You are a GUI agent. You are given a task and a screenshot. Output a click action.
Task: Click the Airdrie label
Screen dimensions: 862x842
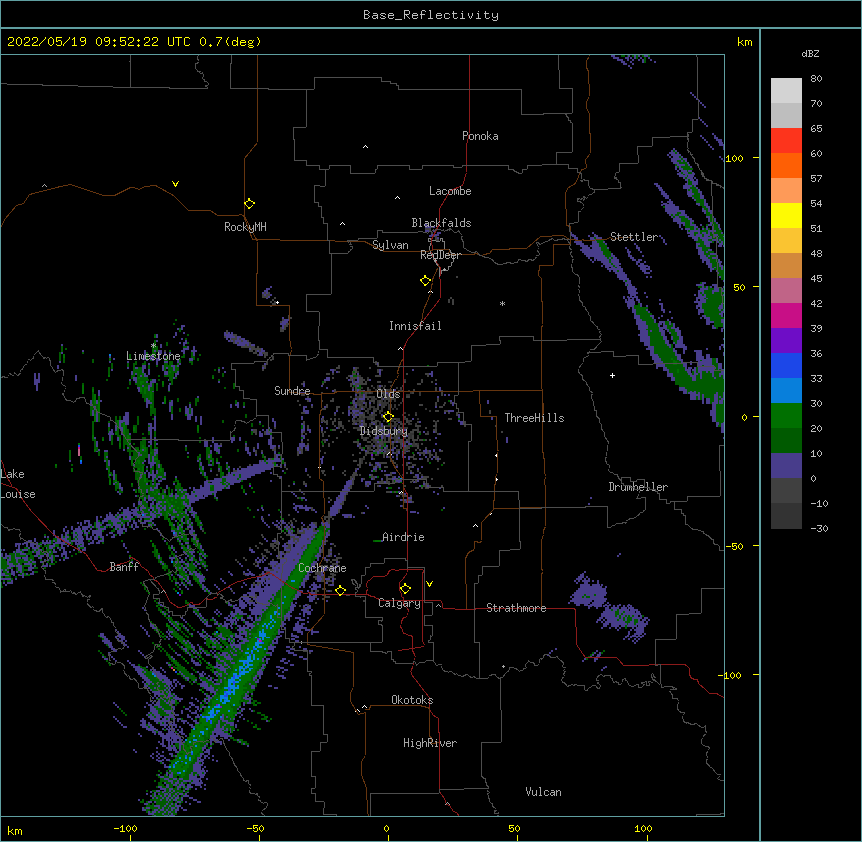point(403,537)
